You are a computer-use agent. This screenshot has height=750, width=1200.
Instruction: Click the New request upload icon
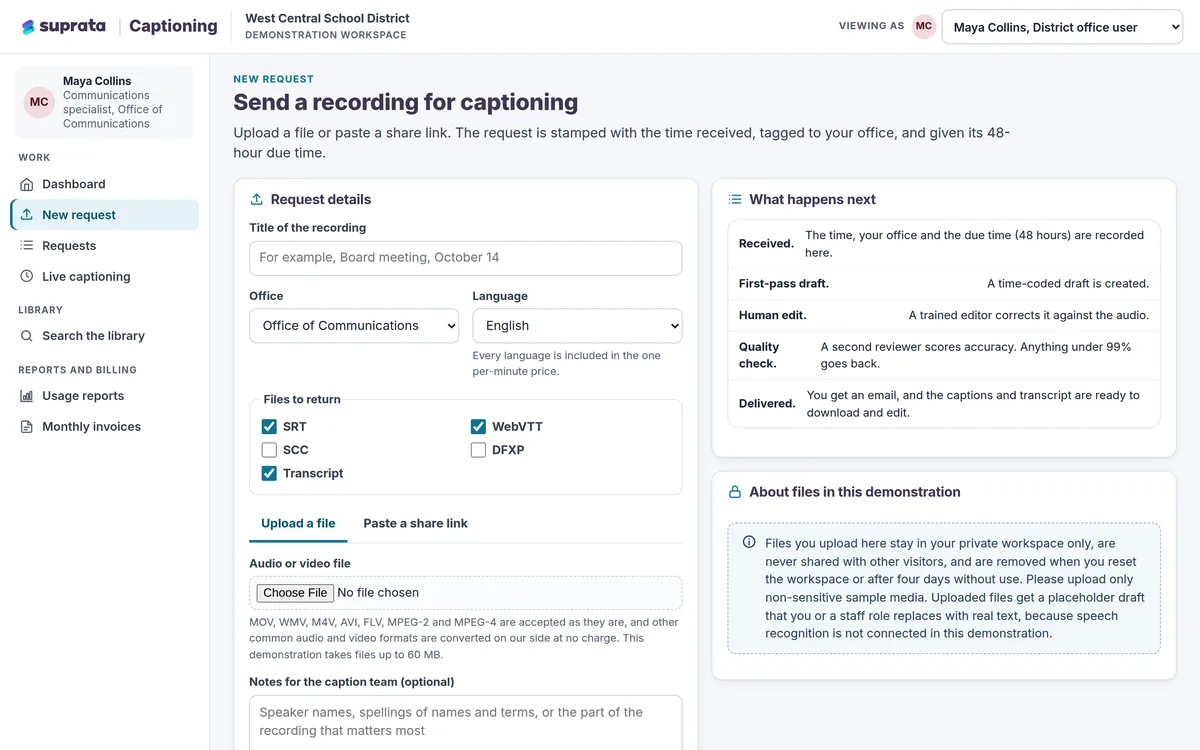pos(27,215)
